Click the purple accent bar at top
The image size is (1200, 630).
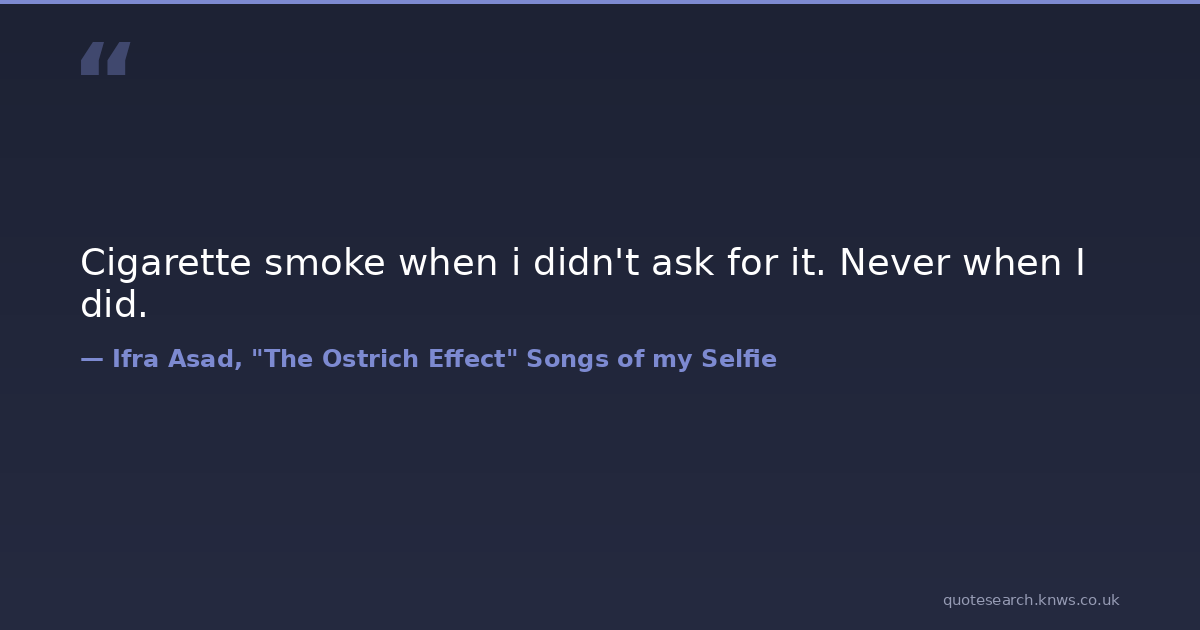click(600, 2)
